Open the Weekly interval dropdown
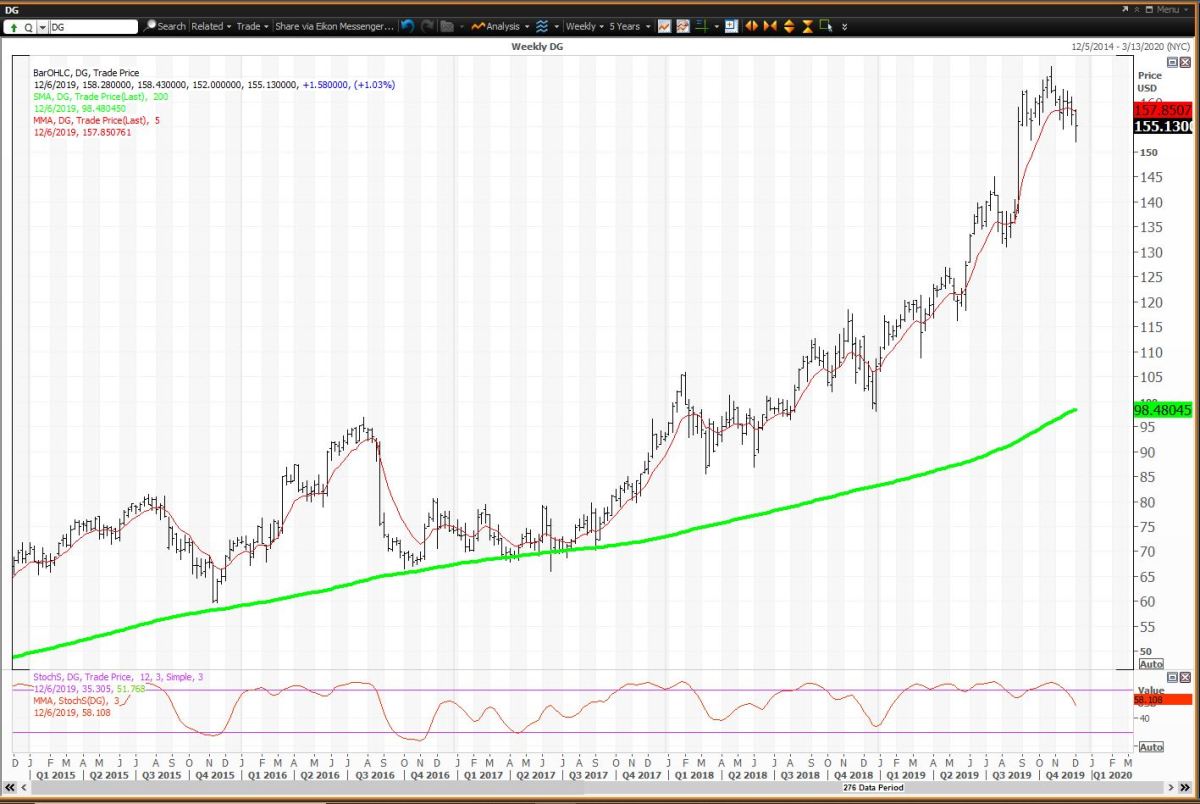The height and width of the screenshot is (804, 1200). tap(584, 26)
